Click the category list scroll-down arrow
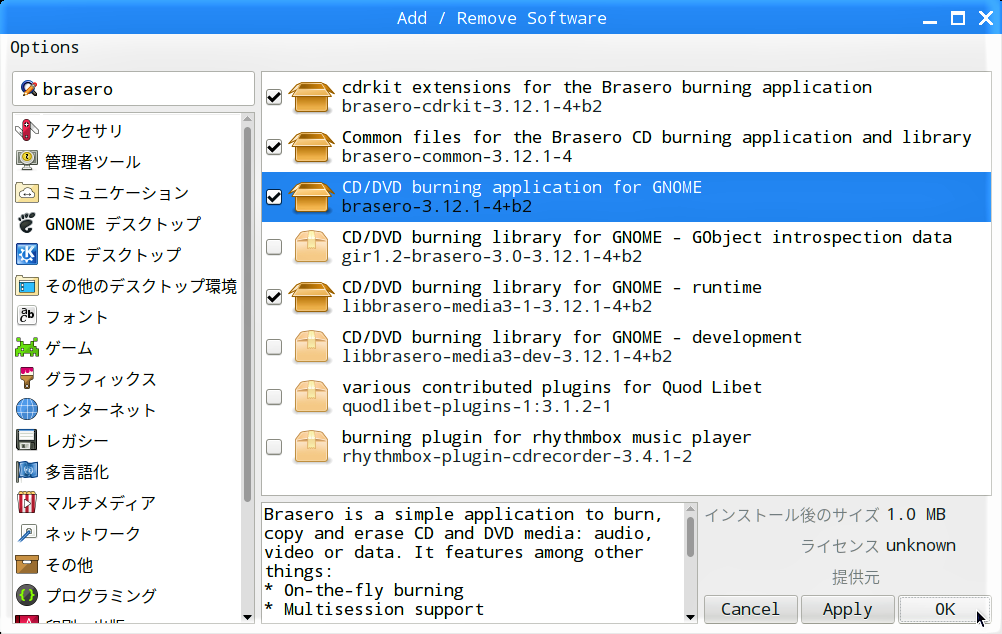Viewport: 1002px width, 634px height. click(248, 617)
